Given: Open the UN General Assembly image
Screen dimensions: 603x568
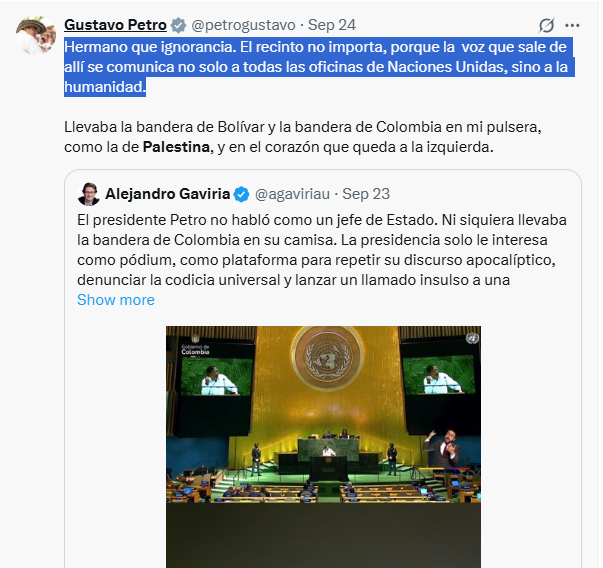Looking at the screenshot, I should point(323,447).
